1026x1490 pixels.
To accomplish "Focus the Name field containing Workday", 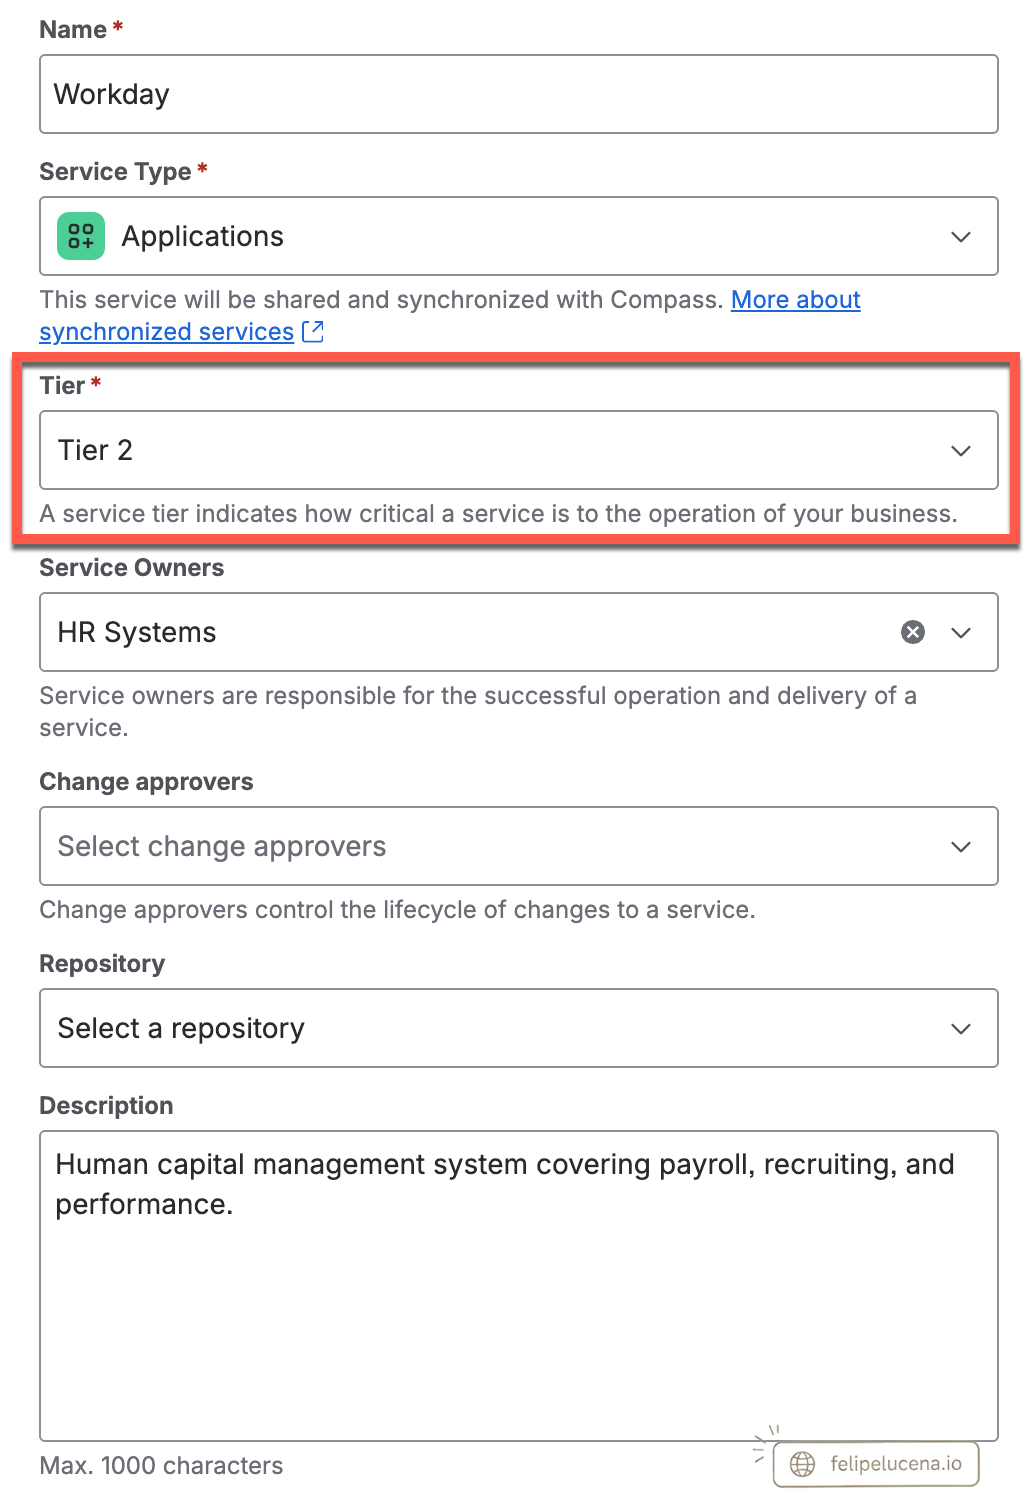I will click(519, 94).
